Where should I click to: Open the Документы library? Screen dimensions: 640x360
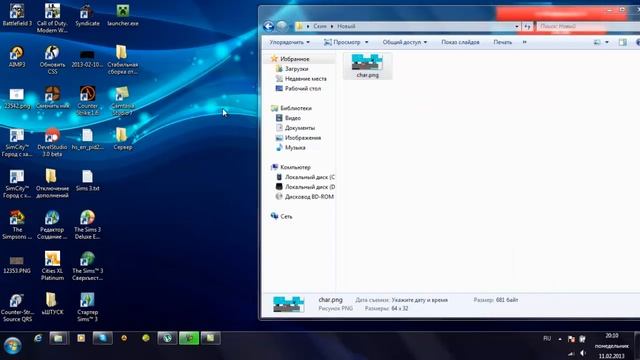tap(300, 128)
